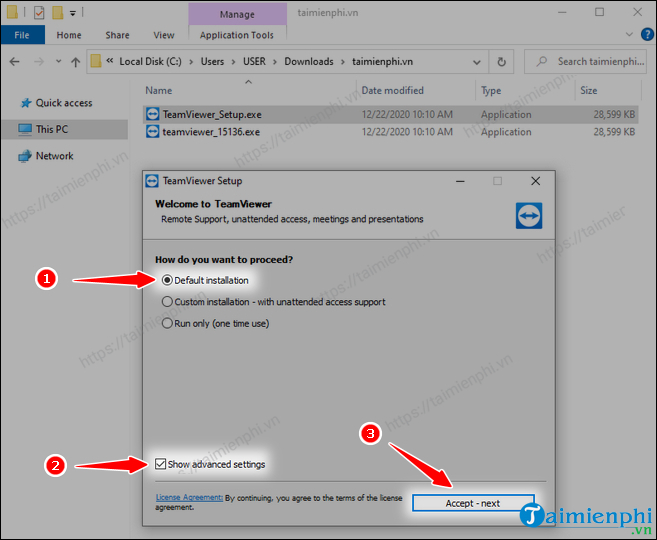
Task: Click the Search taimienphi search box
Action: coord(585,62)
